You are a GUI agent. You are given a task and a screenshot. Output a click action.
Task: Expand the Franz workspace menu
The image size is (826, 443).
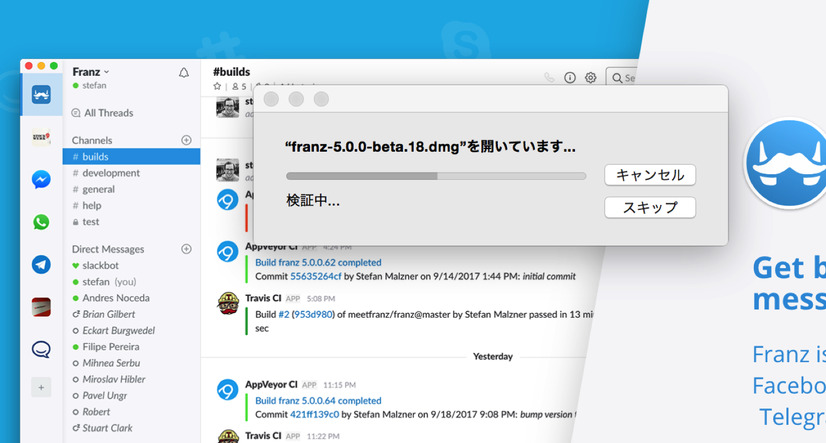tap(91, 72)
